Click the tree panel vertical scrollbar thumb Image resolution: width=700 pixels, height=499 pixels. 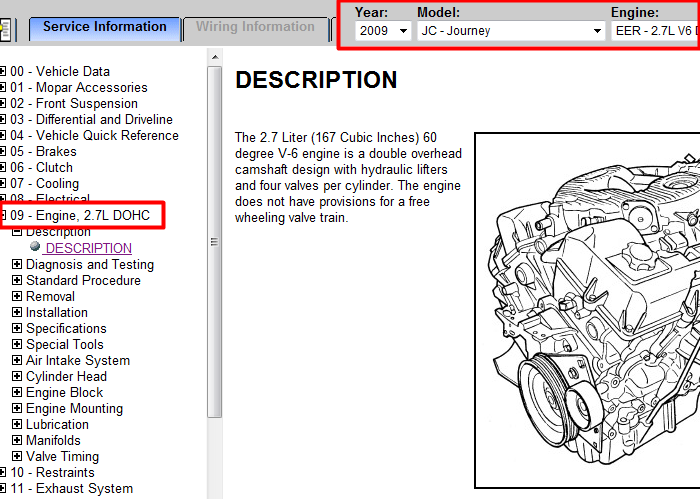click(x=215, y=242)
